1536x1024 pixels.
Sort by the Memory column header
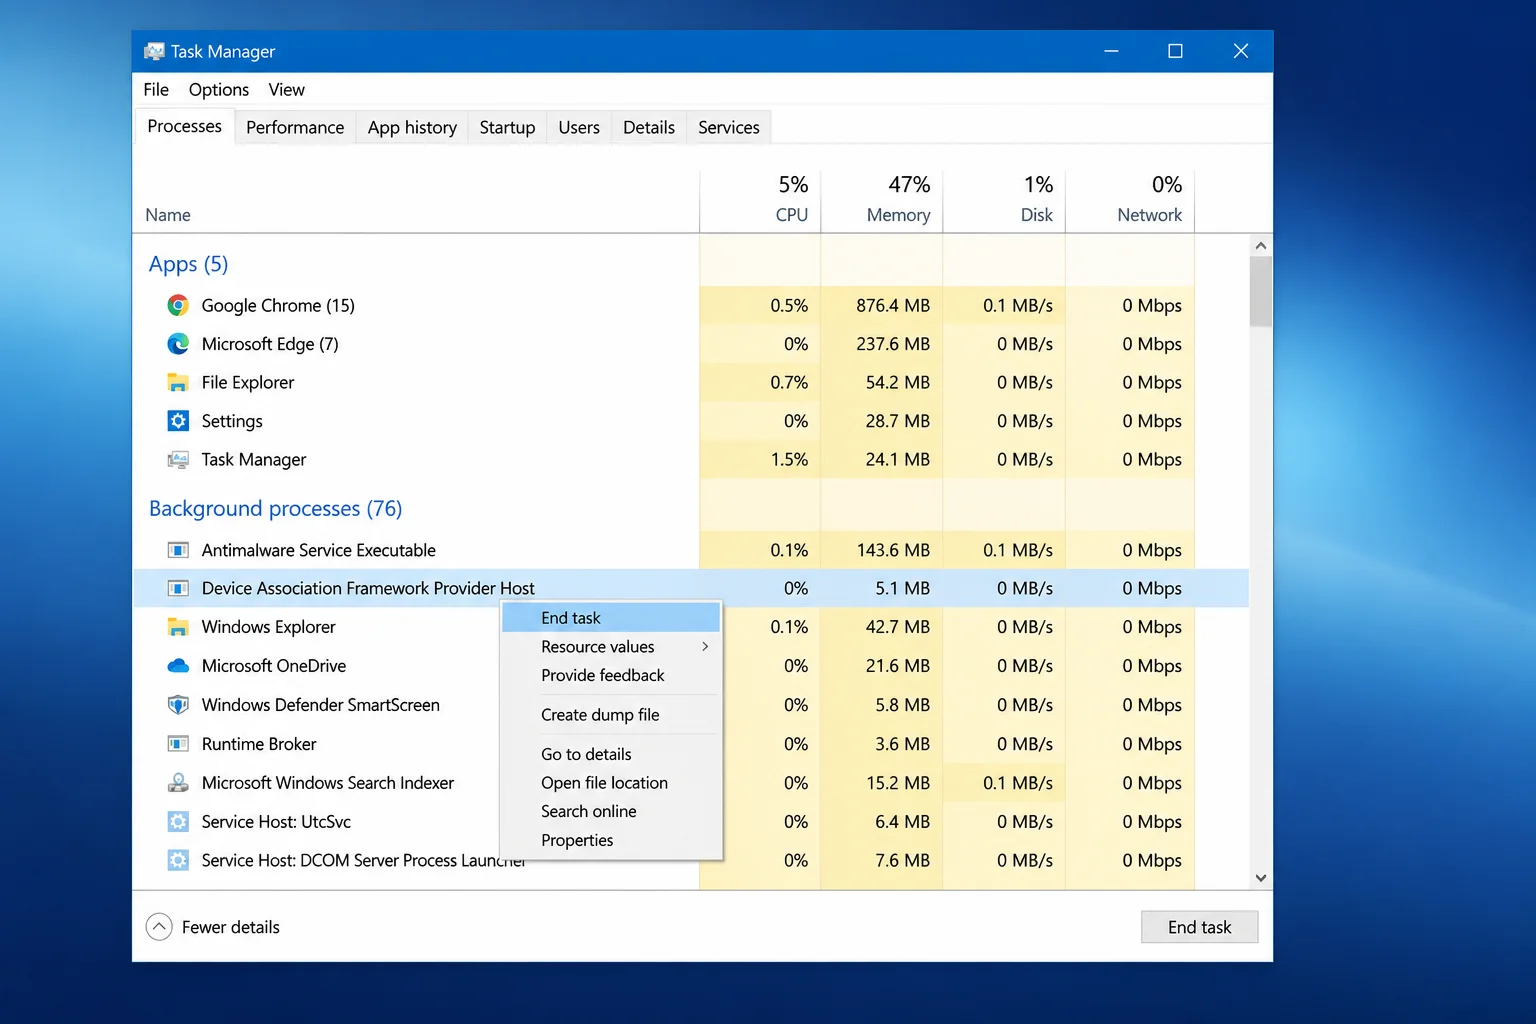point(882,200)
